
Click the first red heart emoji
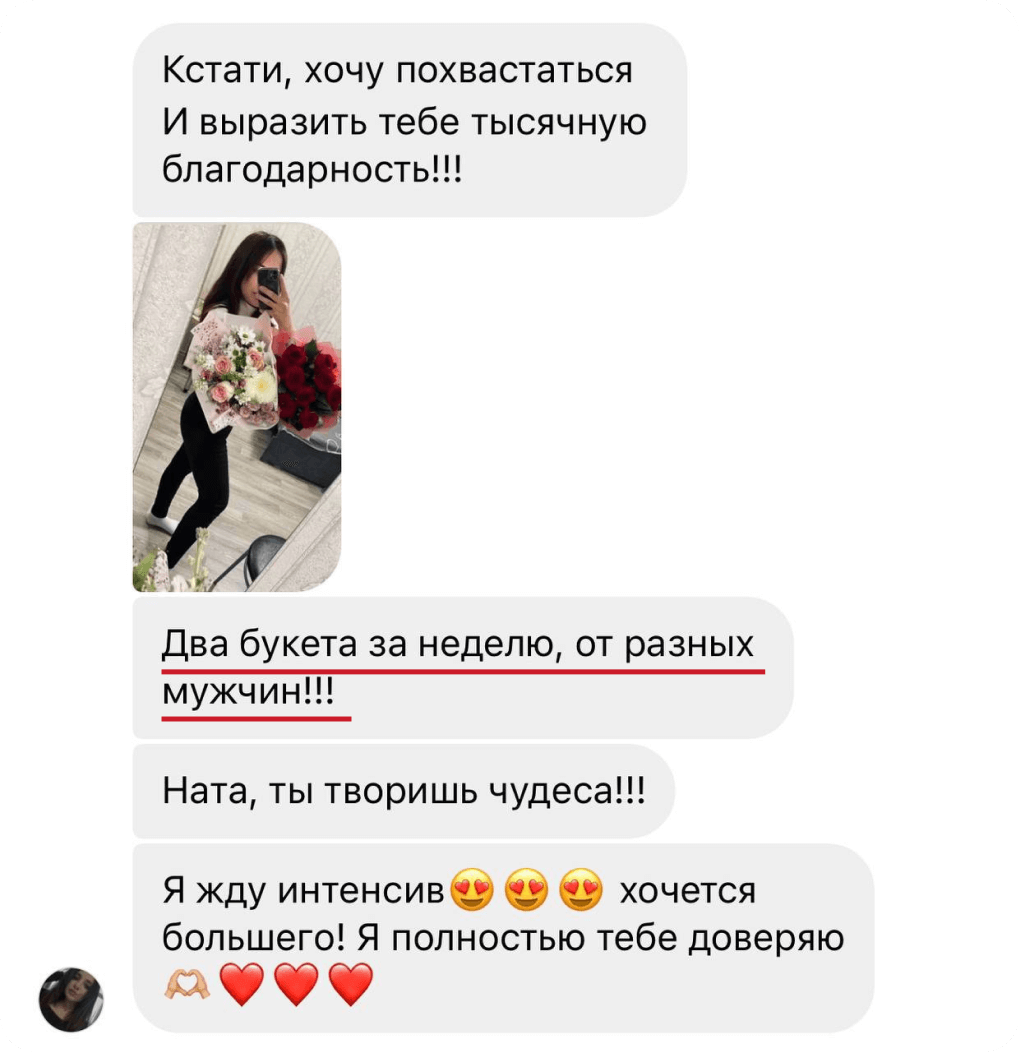242,984
